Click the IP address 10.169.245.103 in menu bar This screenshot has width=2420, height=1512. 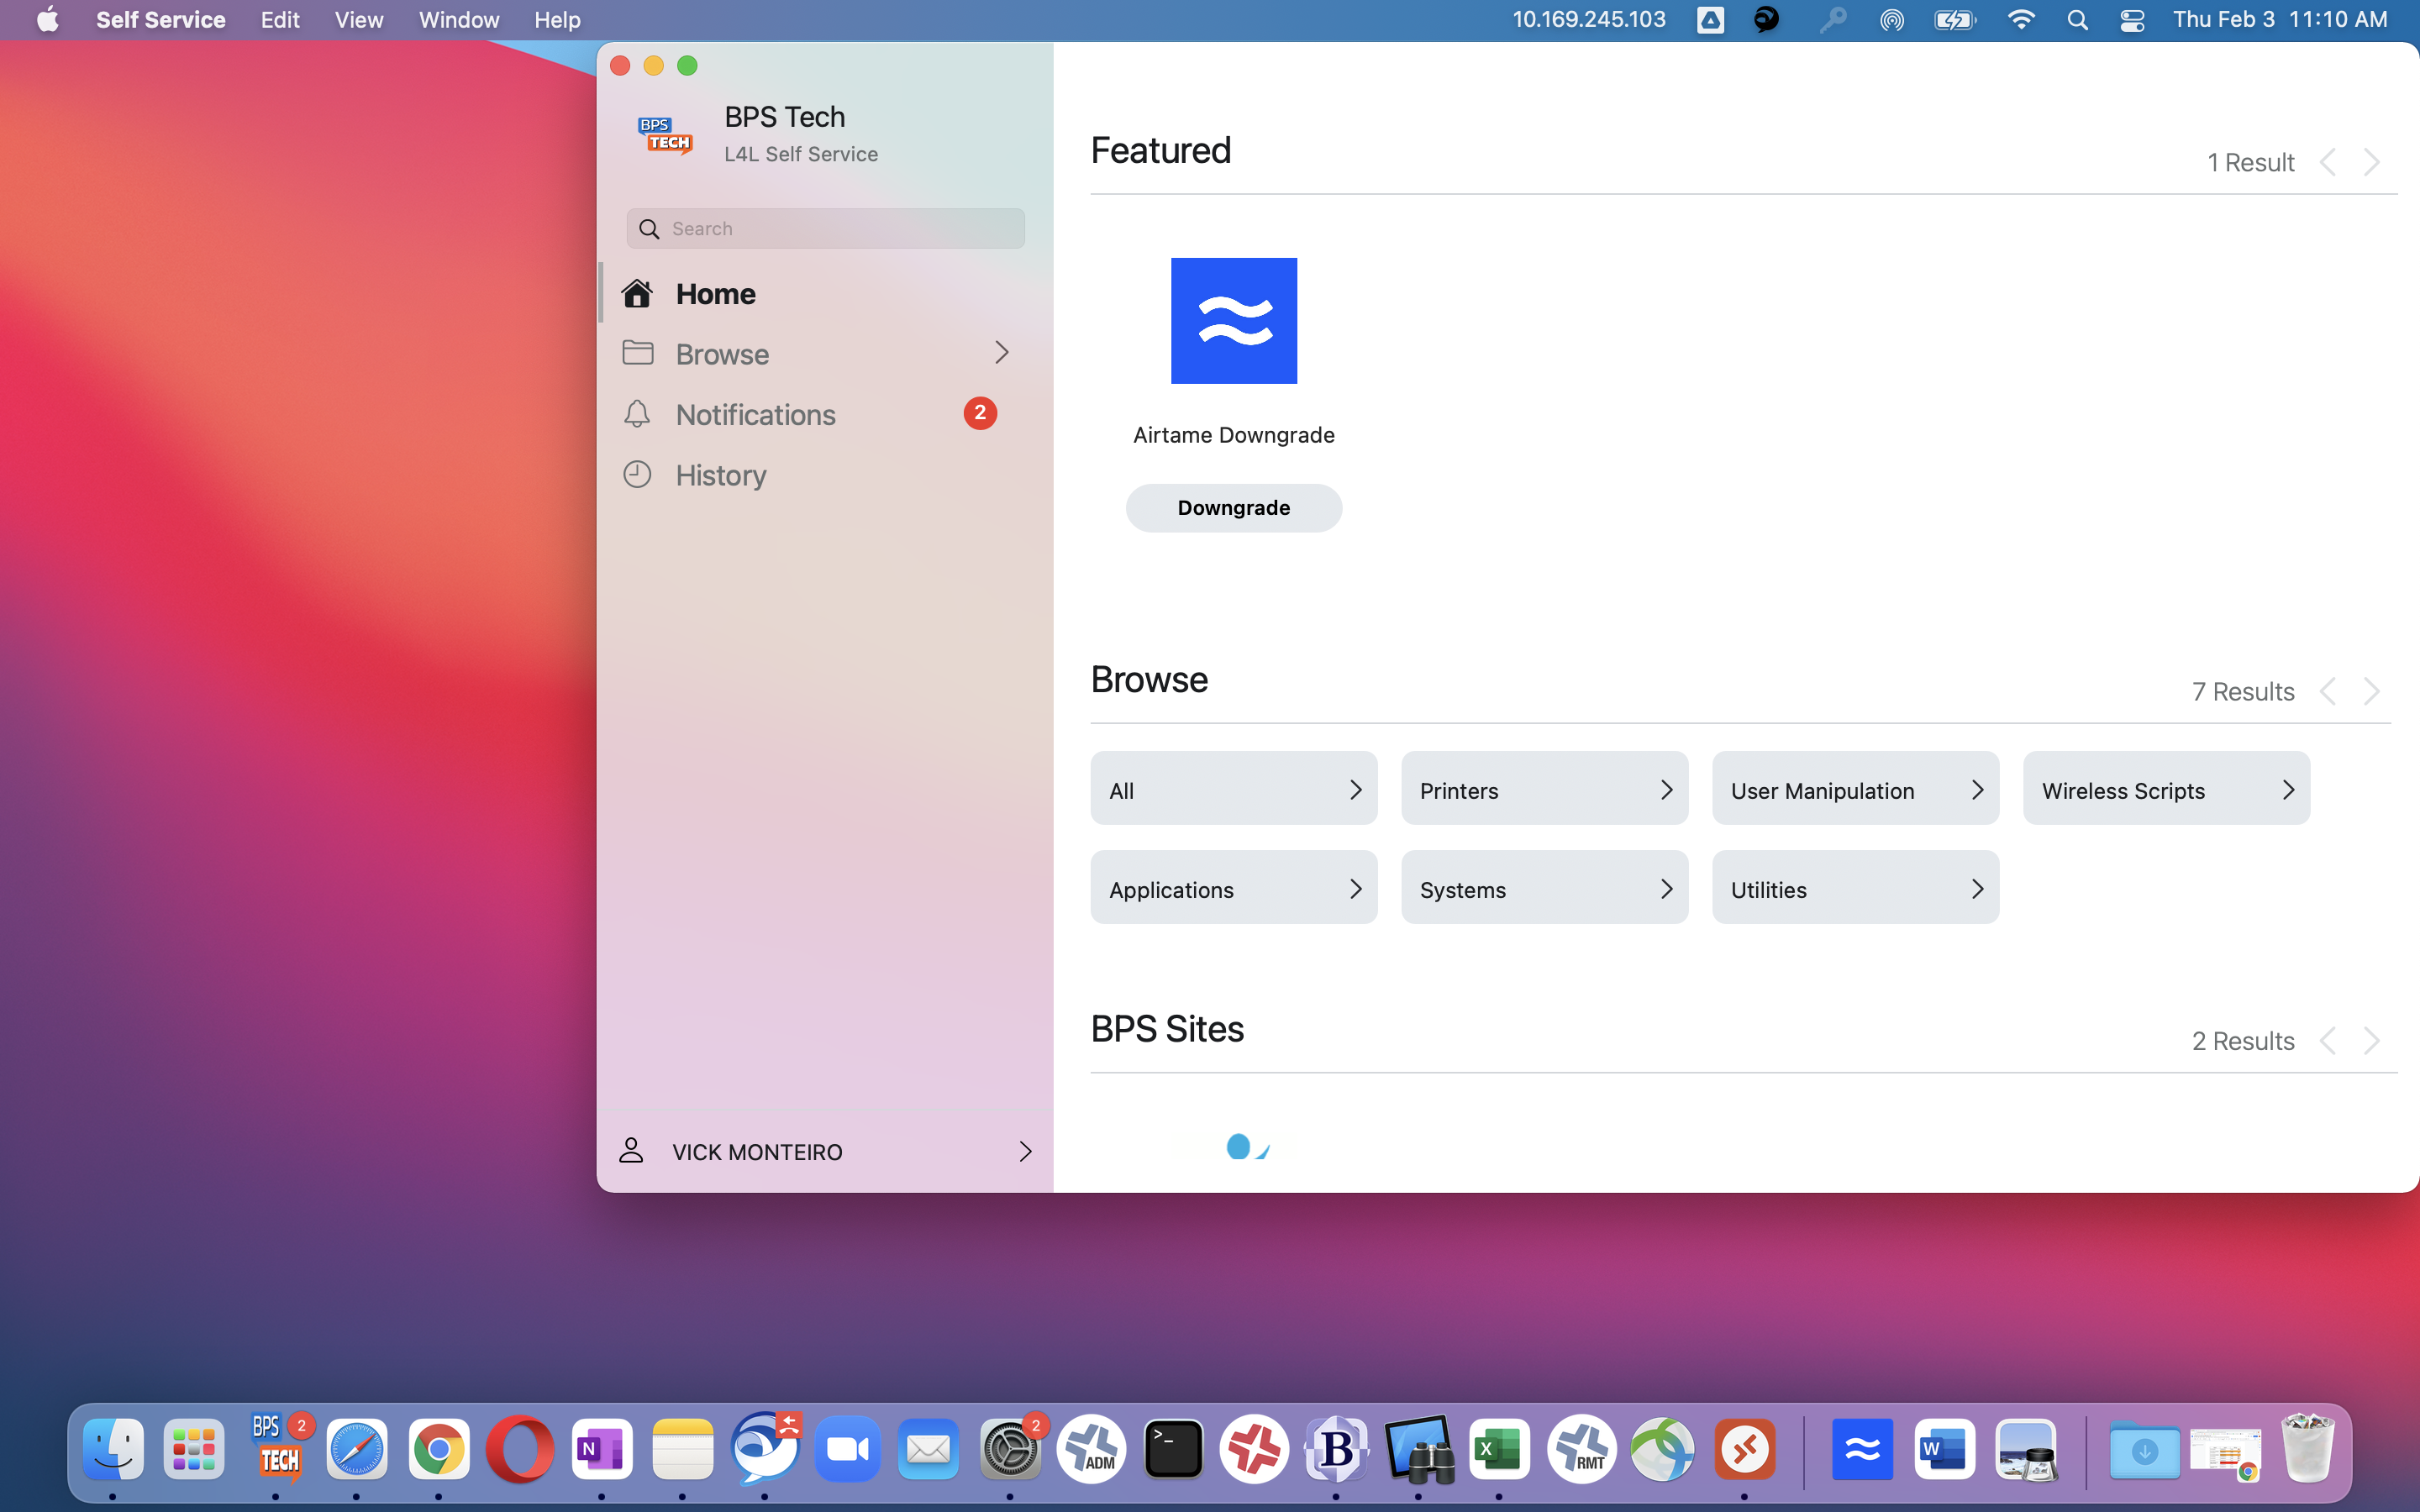click(1589, 20)
